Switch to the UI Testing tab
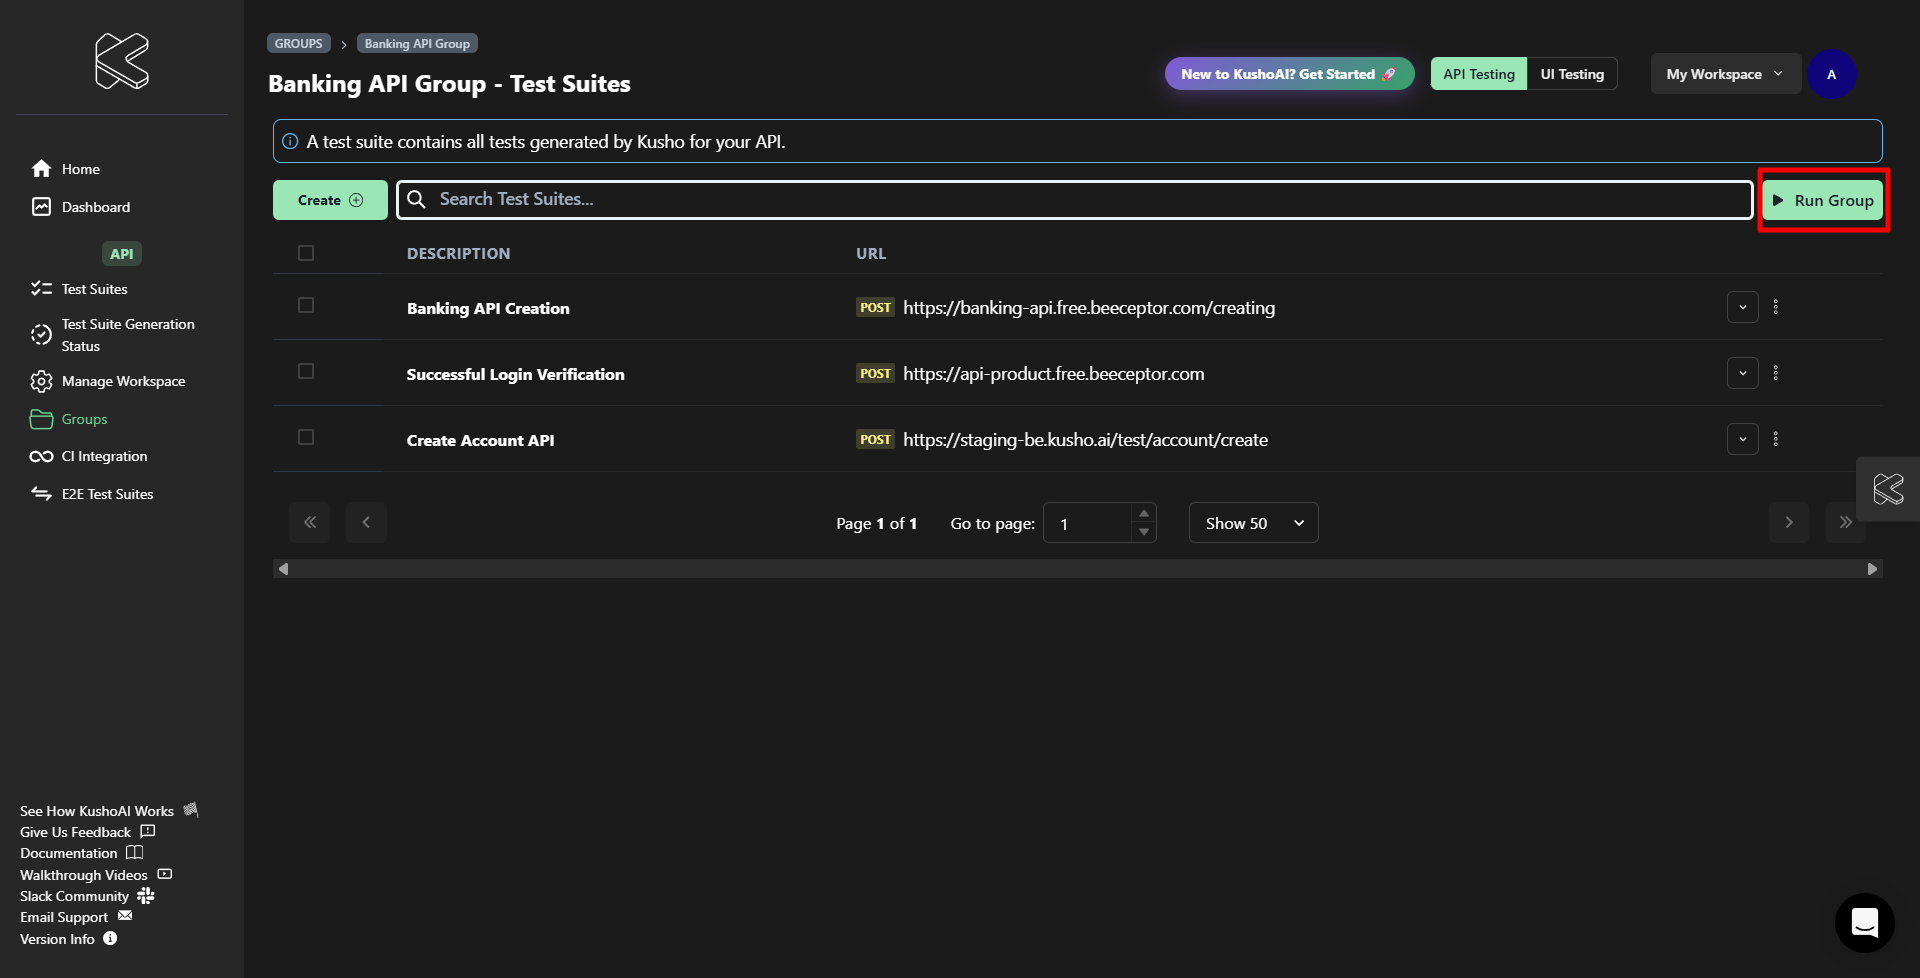Screen dimensions: 1920x978 coord(1571,74)
